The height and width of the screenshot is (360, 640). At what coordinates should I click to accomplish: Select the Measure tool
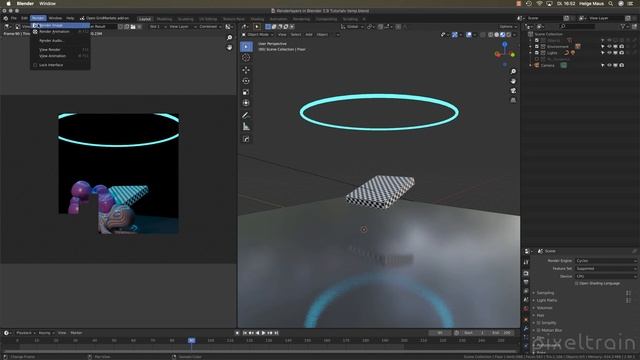(246, 127)
